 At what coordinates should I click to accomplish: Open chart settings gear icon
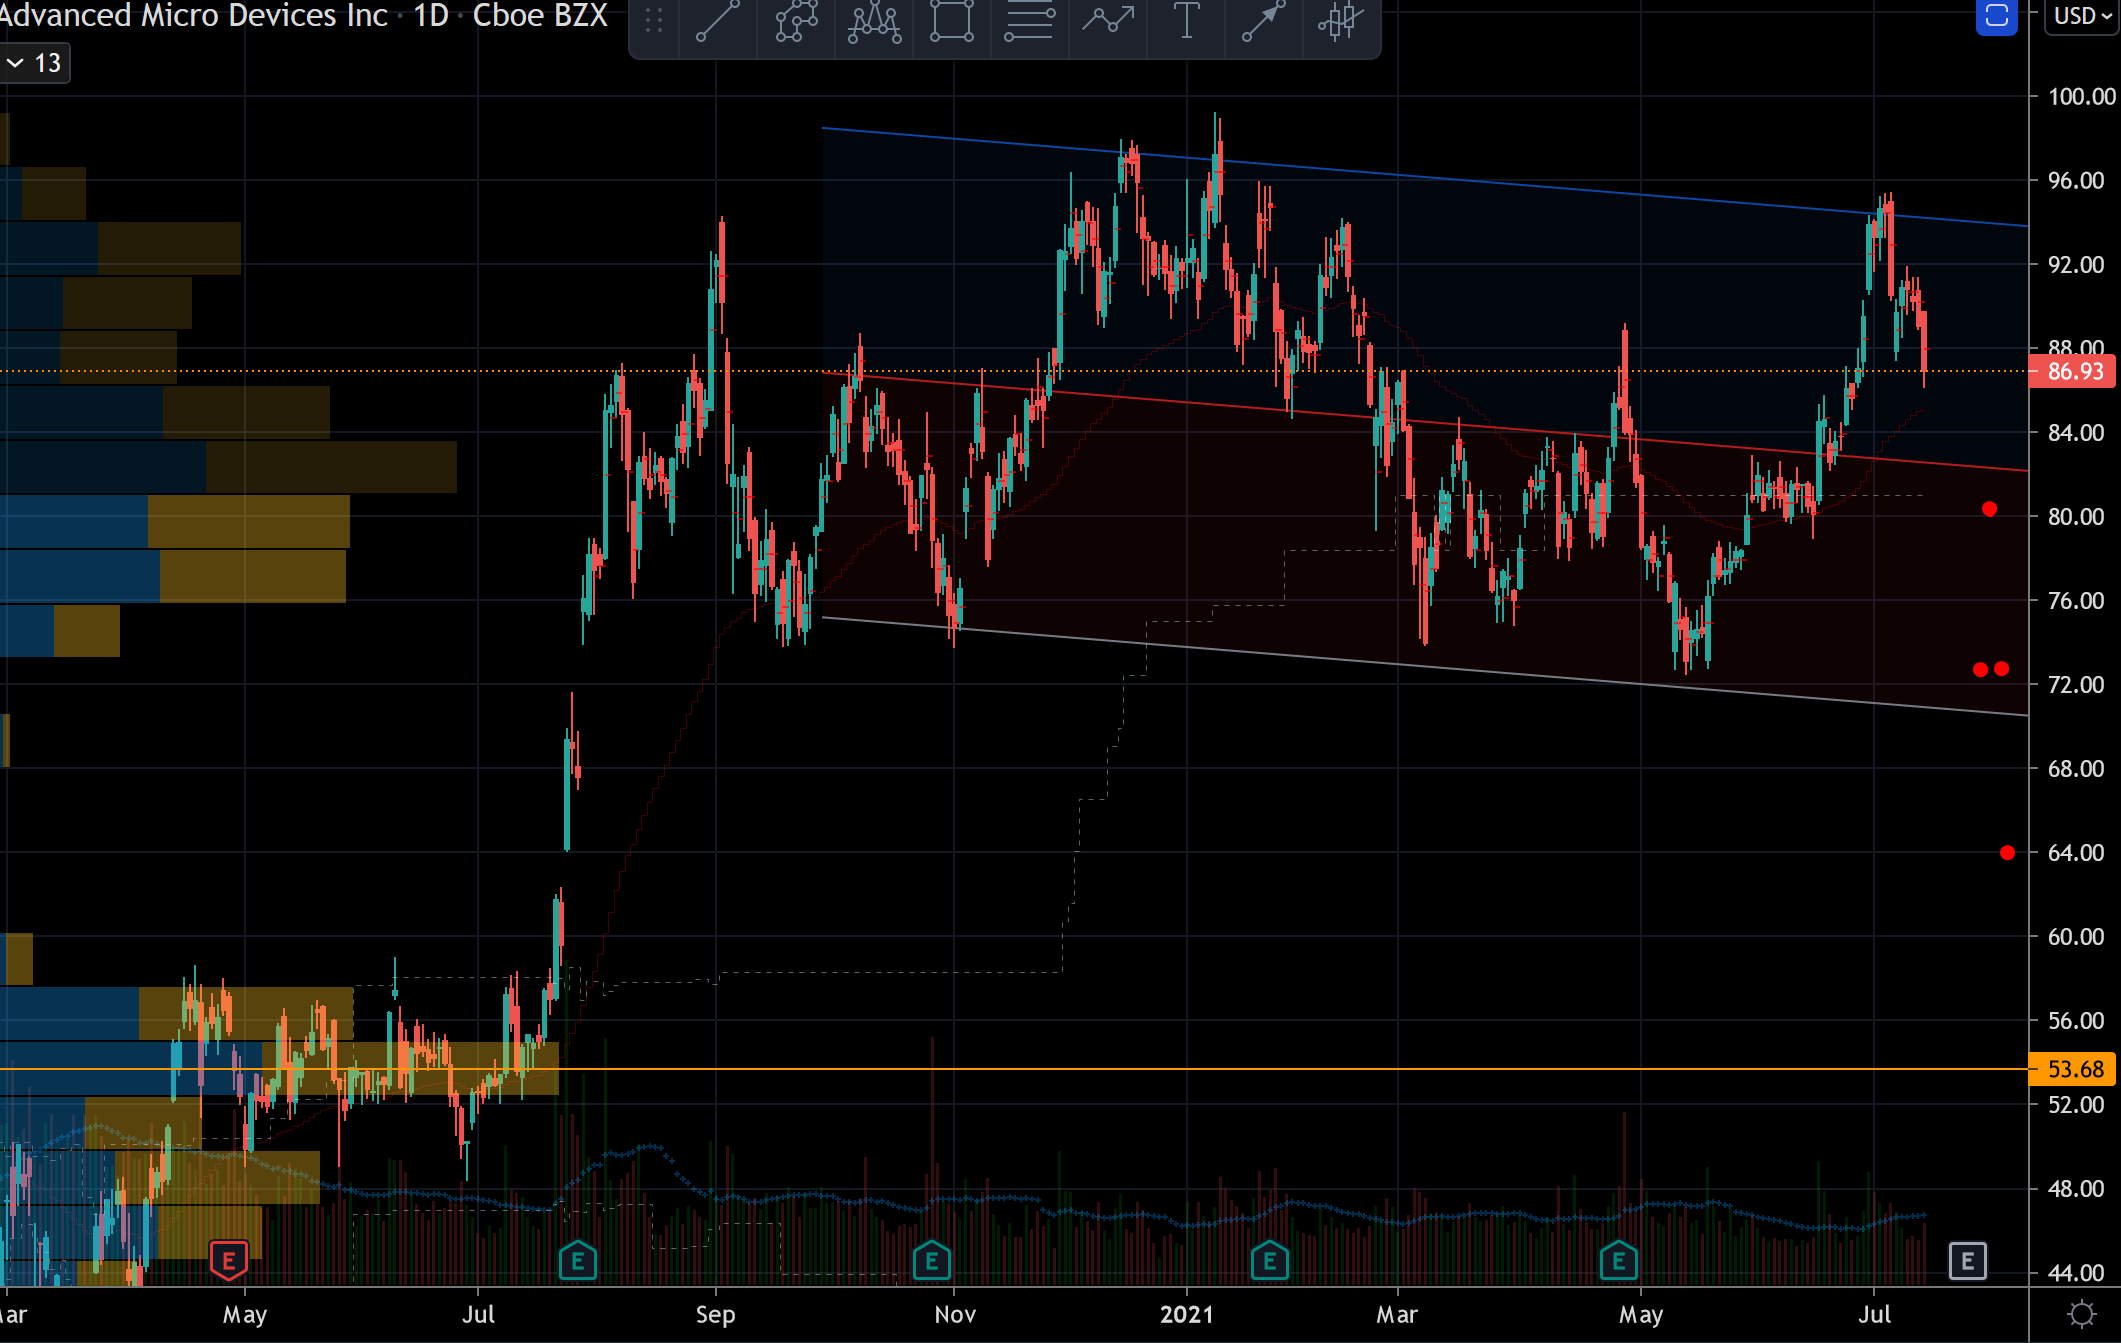tap(2082, 1313)
